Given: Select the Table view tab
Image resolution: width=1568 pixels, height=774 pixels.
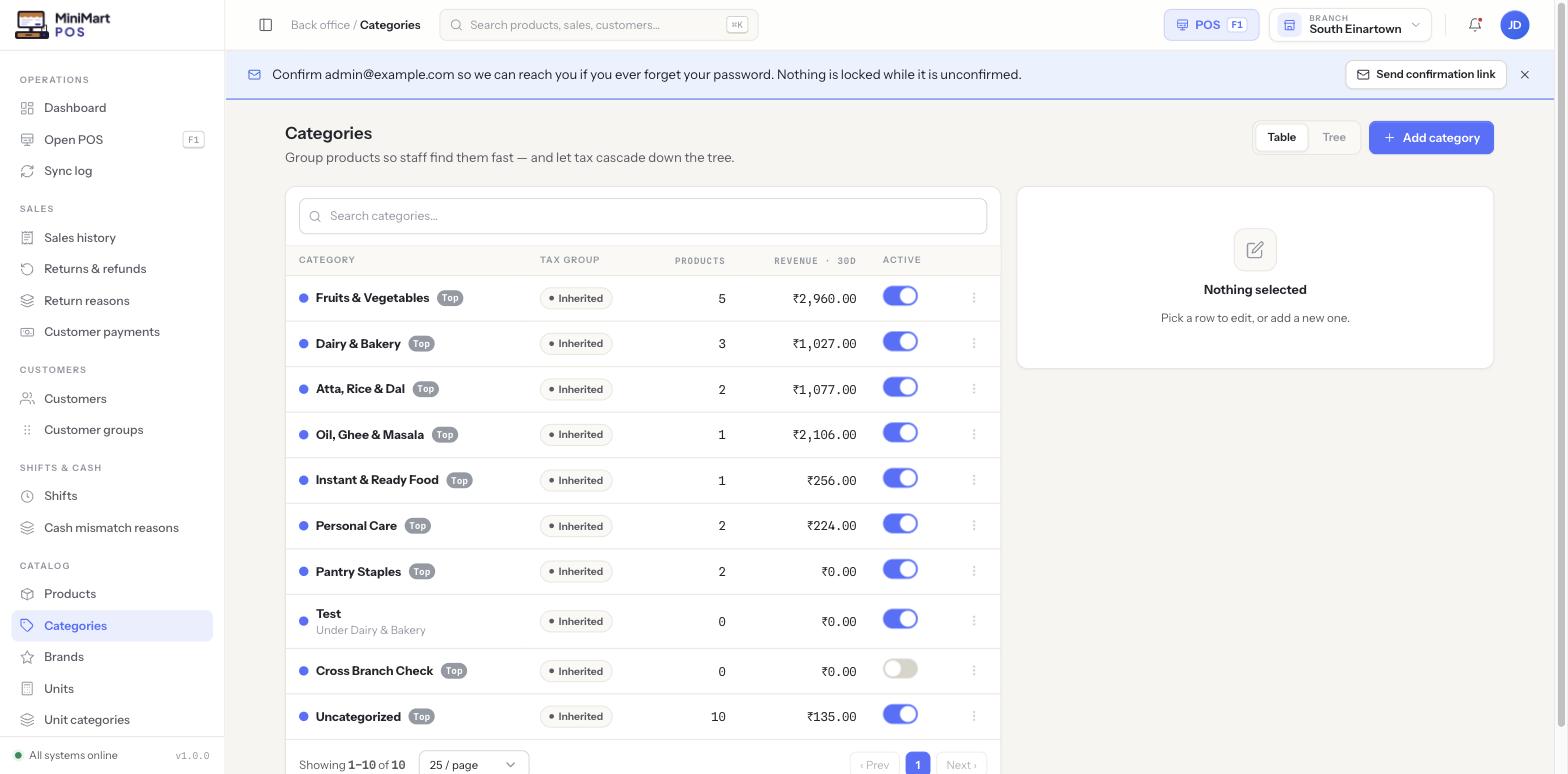Looking at the screenshot, I should pyautogui.click(x=1281, y=138).
